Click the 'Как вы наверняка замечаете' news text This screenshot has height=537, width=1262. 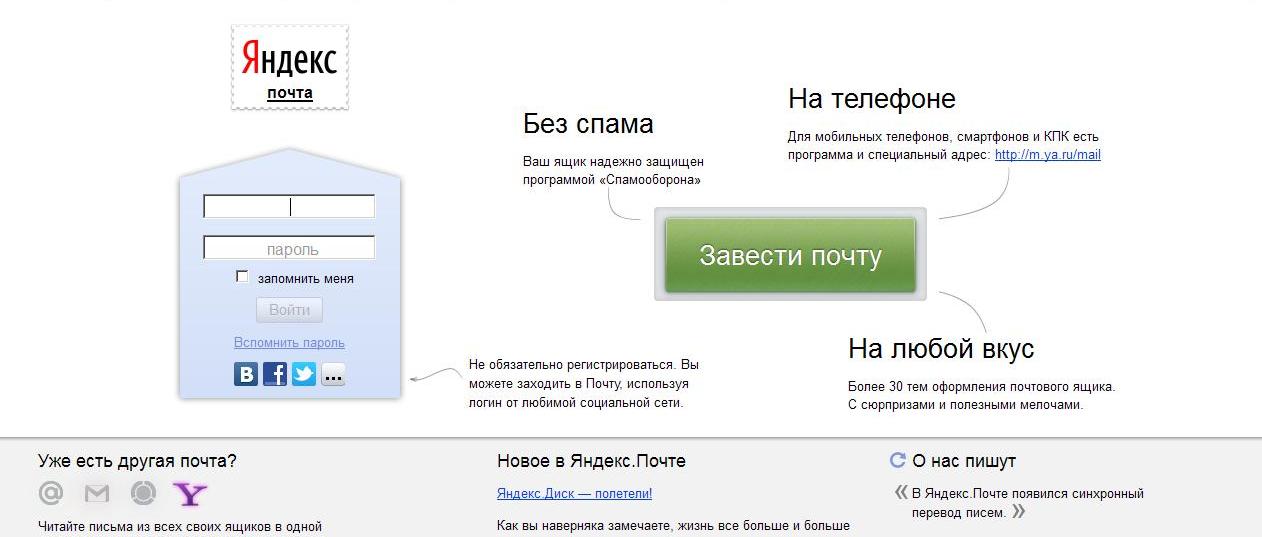tap(673, 525)
